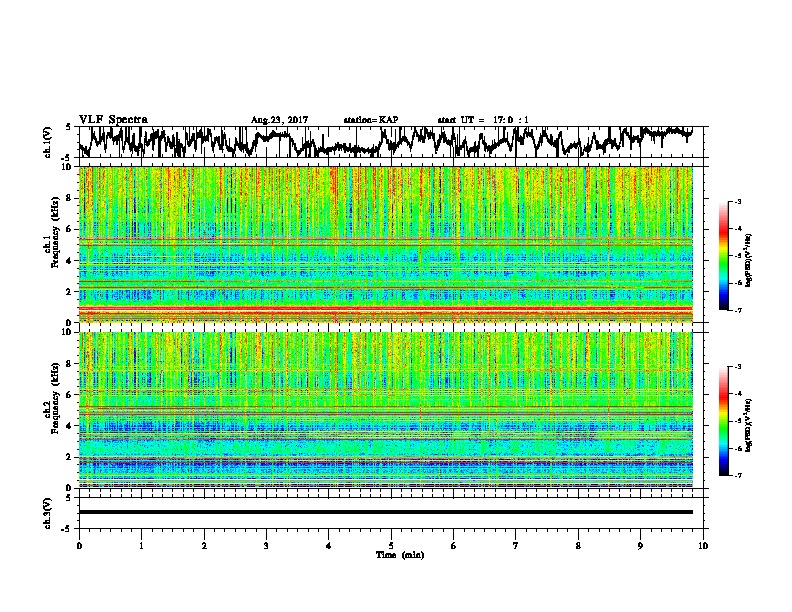This screenshot has width=792, height=612.
Task: Click the "10" kHz tick on ch.1 spectrogram
Action: tap(68, 167)
